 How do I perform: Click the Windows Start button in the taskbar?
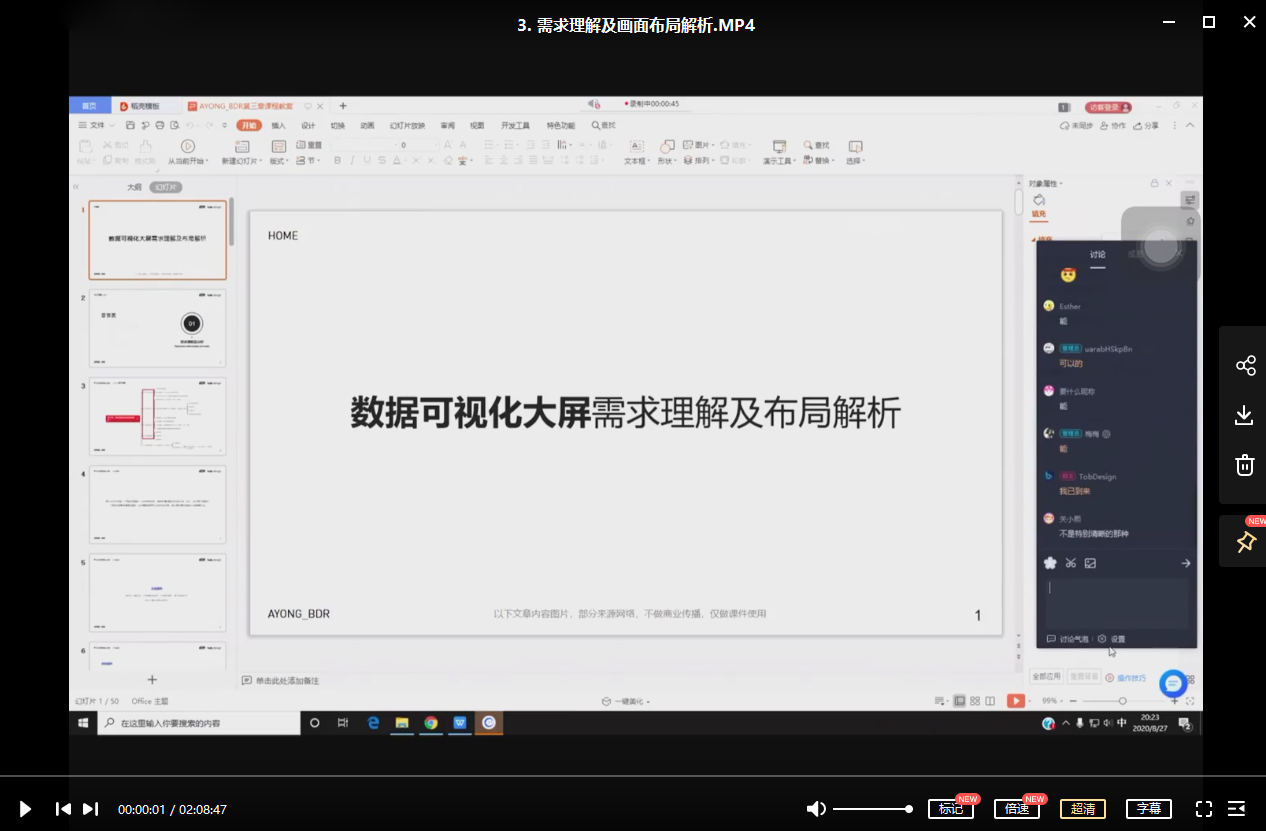coord(83,722)
